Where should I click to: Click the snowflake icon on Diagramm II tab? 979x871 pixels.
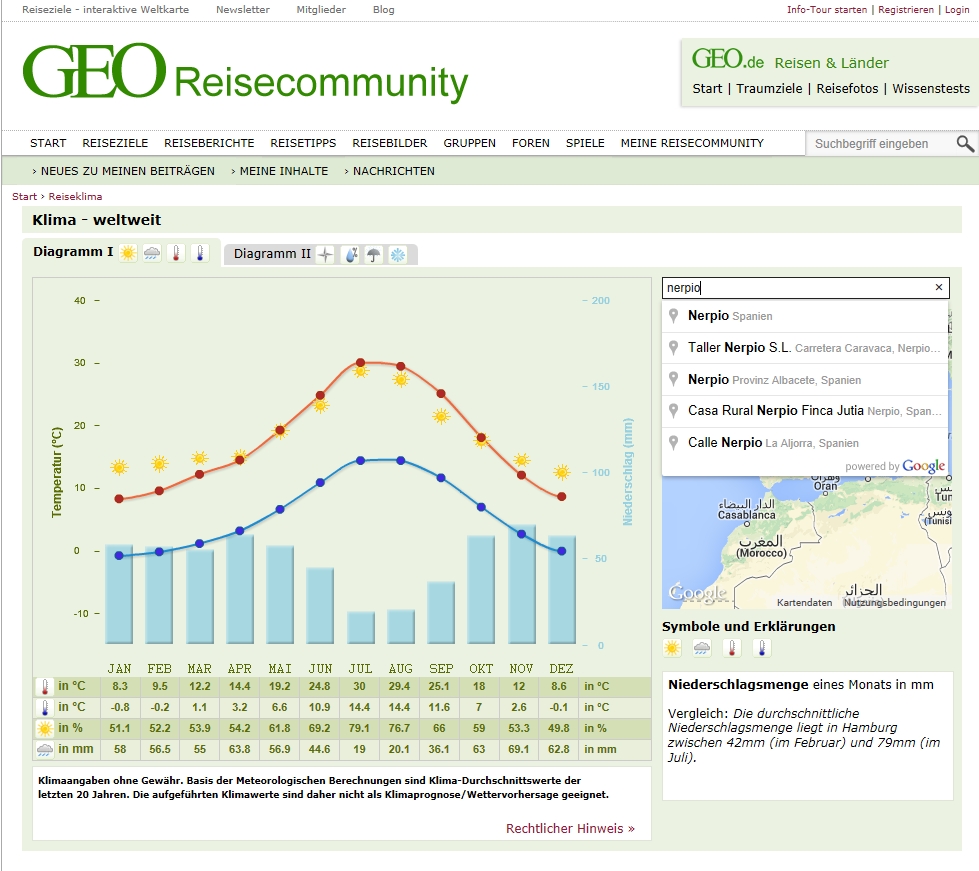pos(397,255)
